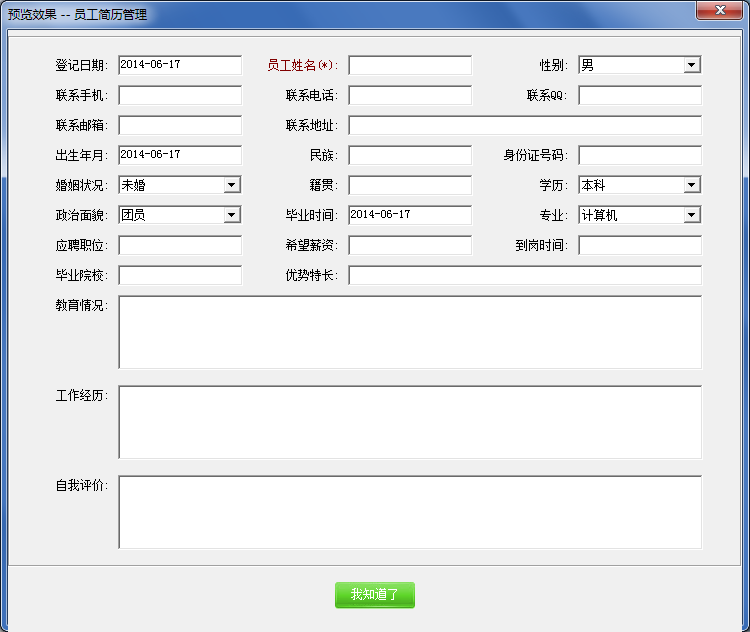Viewport: 750px width, 632px height.
Task: Click the 优势特长 wide input field
Action: click(525, 276)
